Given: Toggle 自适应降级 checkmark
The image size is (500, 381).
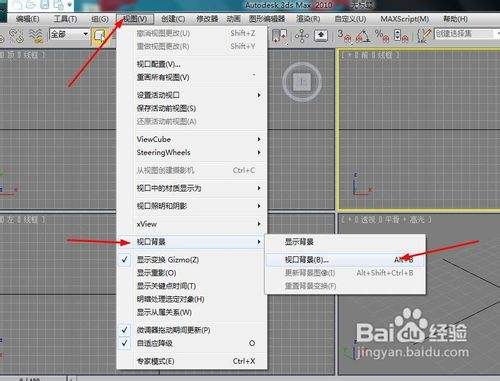Looking at the screenshot, I should click(x=192, y=343).
